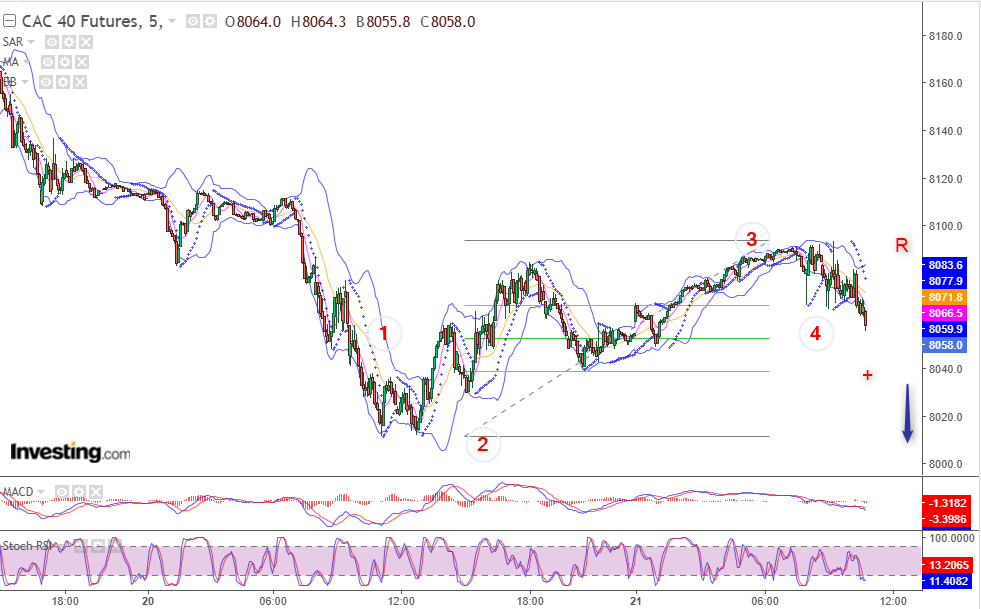Remove the MA indicator with its X icon
Viewport: 981px width, 609px height.
point(81,62)
